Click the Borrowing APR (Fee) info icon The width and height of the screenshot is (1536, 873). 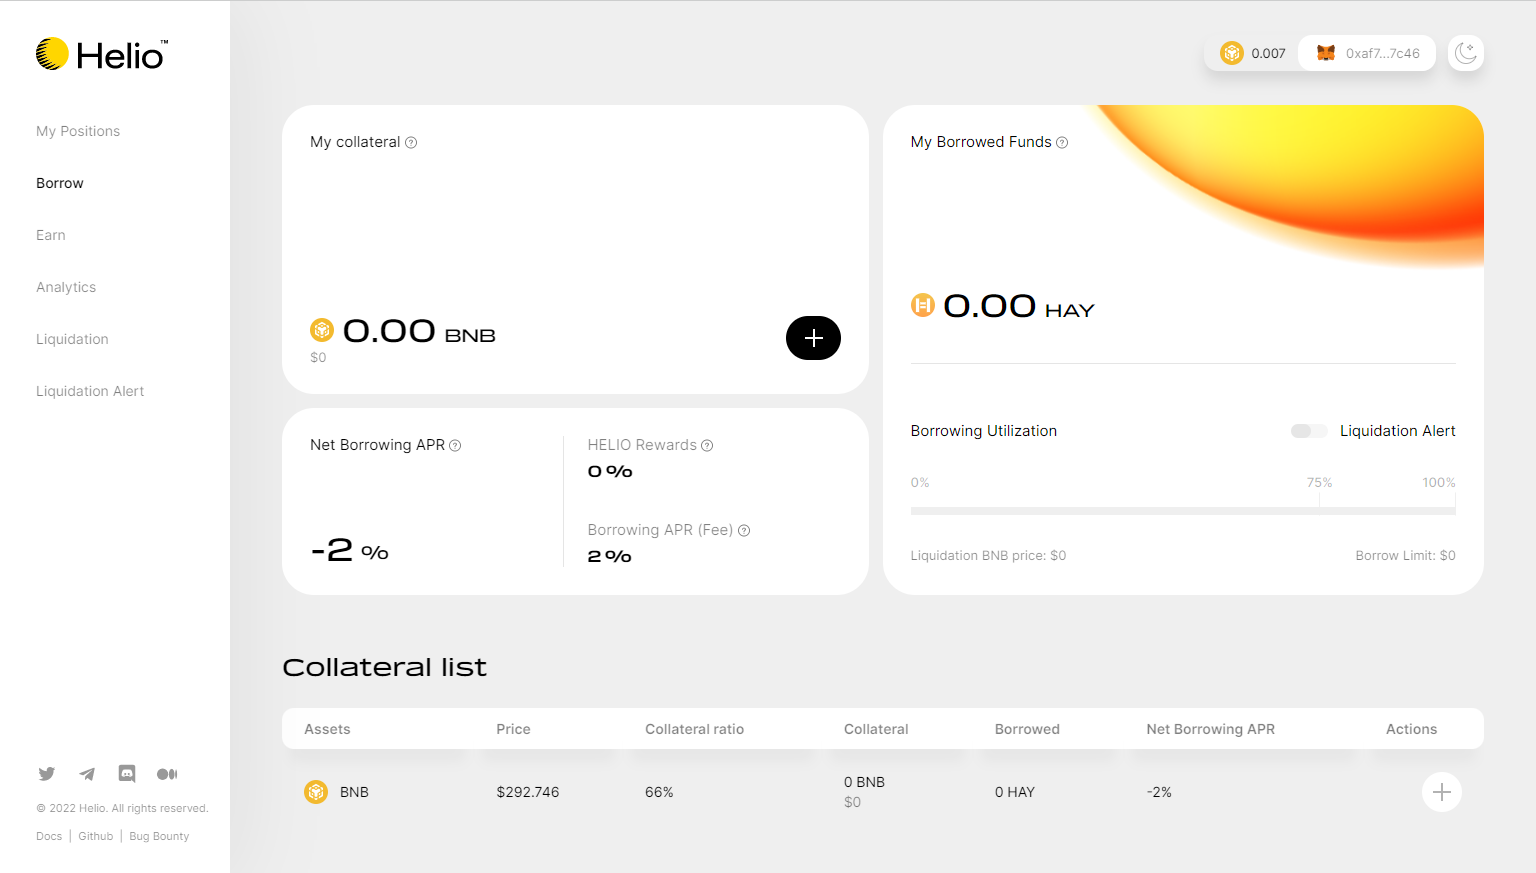[744, 531]
